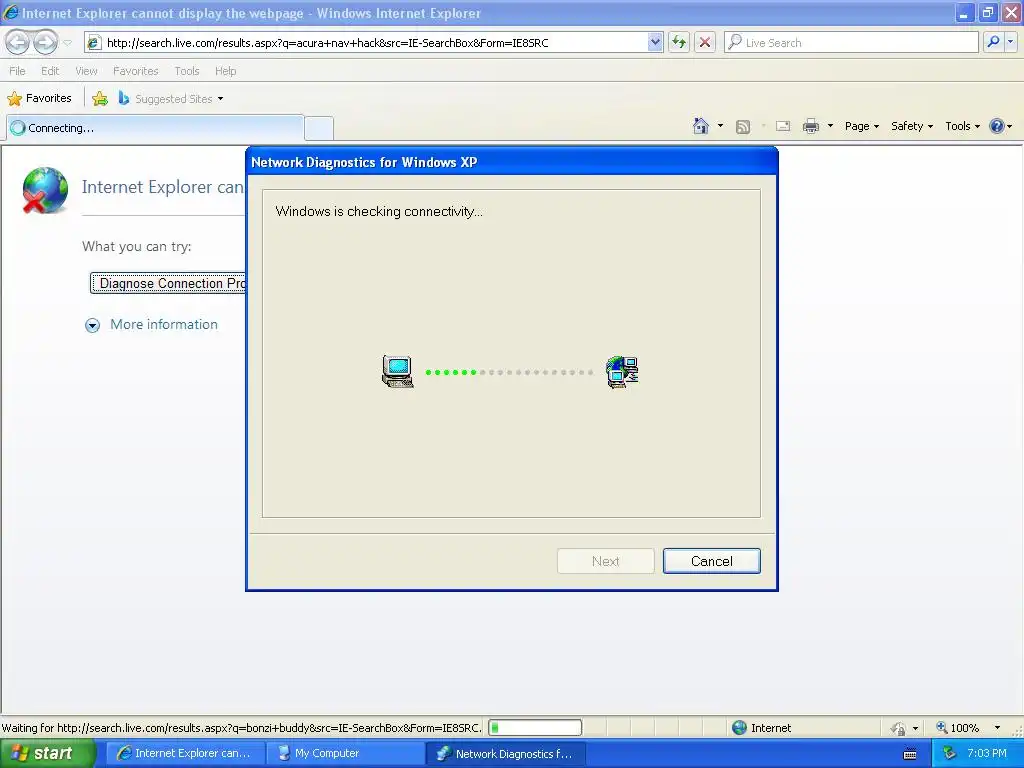Click the Print icon
Image resolution: width=1024 pixels, height=768 pixels.
(x=810, y=127)
